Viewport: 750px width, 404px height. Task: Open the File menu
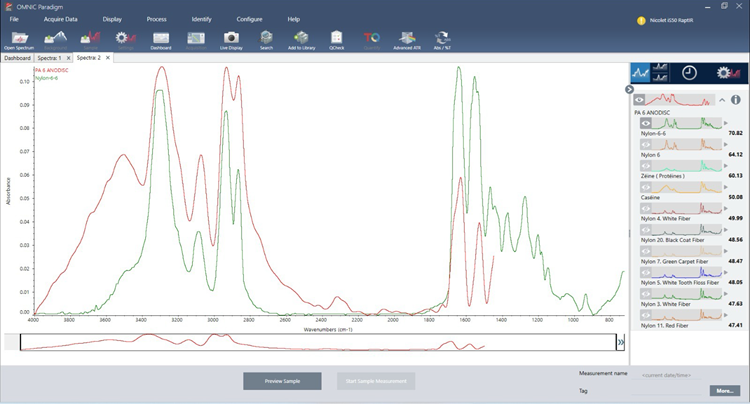14,19
